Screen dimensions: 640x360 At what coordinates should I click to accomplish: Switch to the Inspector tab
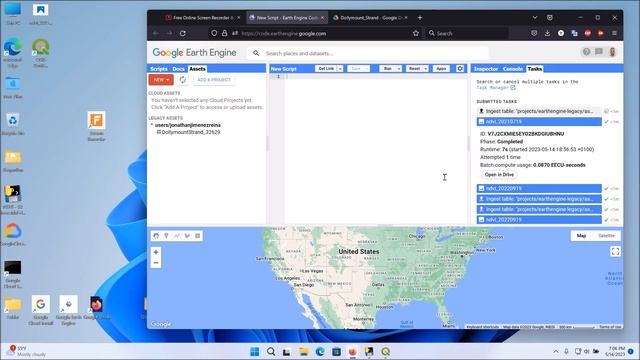486,69
